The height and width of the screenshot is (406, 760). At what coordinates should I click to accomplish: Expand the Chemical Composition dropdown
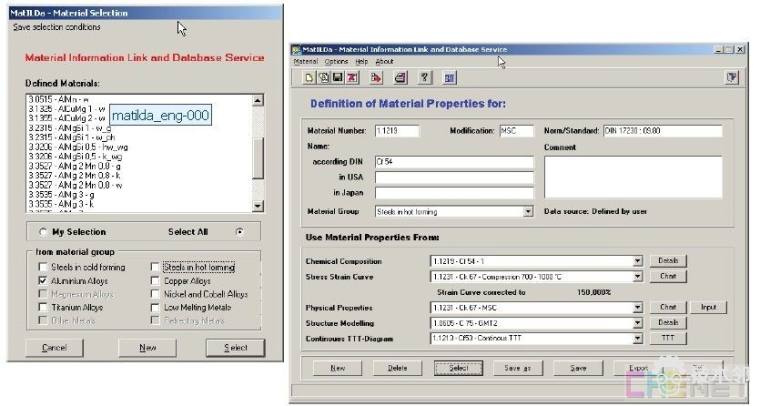tap(637, 261)
